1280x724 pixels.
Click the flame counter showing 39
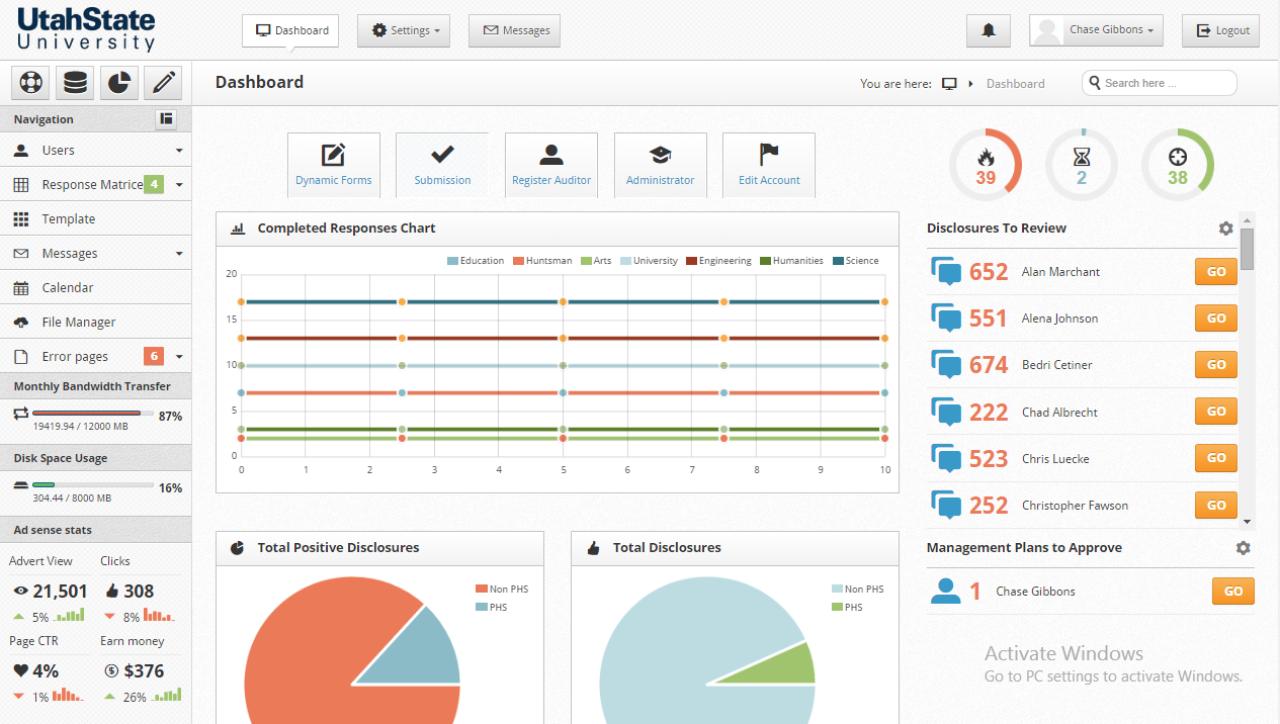tap(985, 164)
